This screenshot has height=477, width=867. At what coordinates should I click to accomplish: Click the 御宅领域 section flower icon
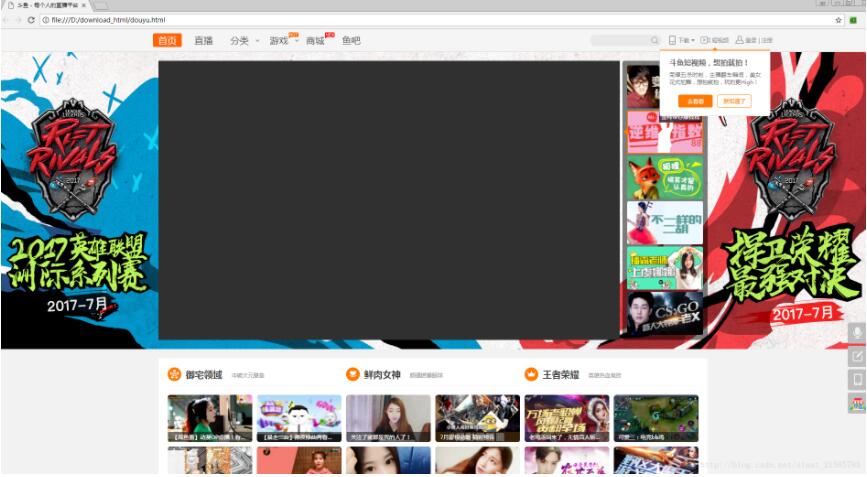pyautogui.click(x=174, y=374)
